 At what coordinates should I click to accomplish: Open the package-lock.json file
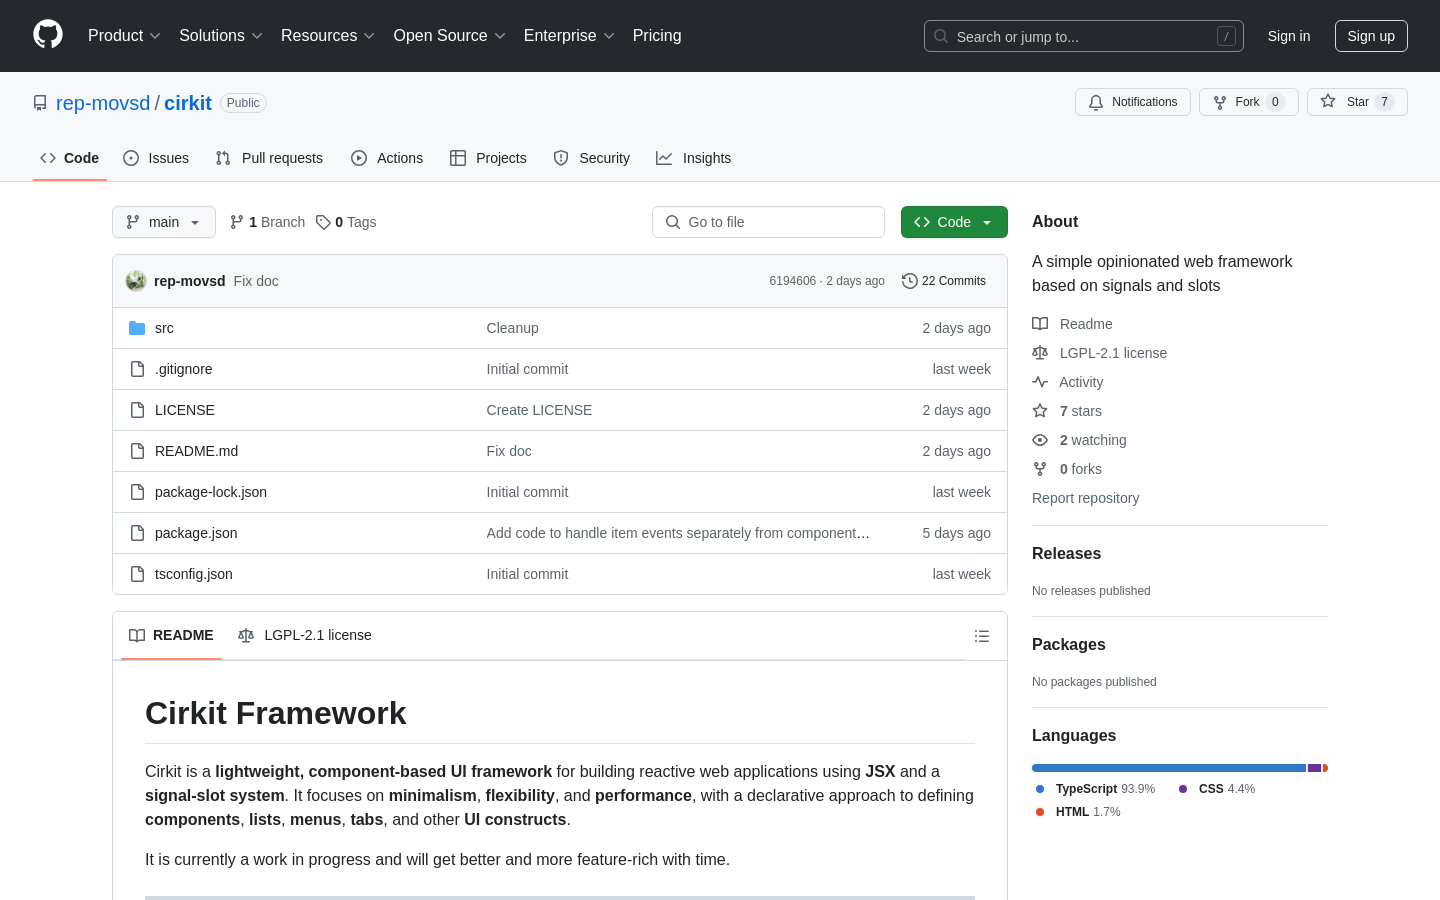coord(211,492)
